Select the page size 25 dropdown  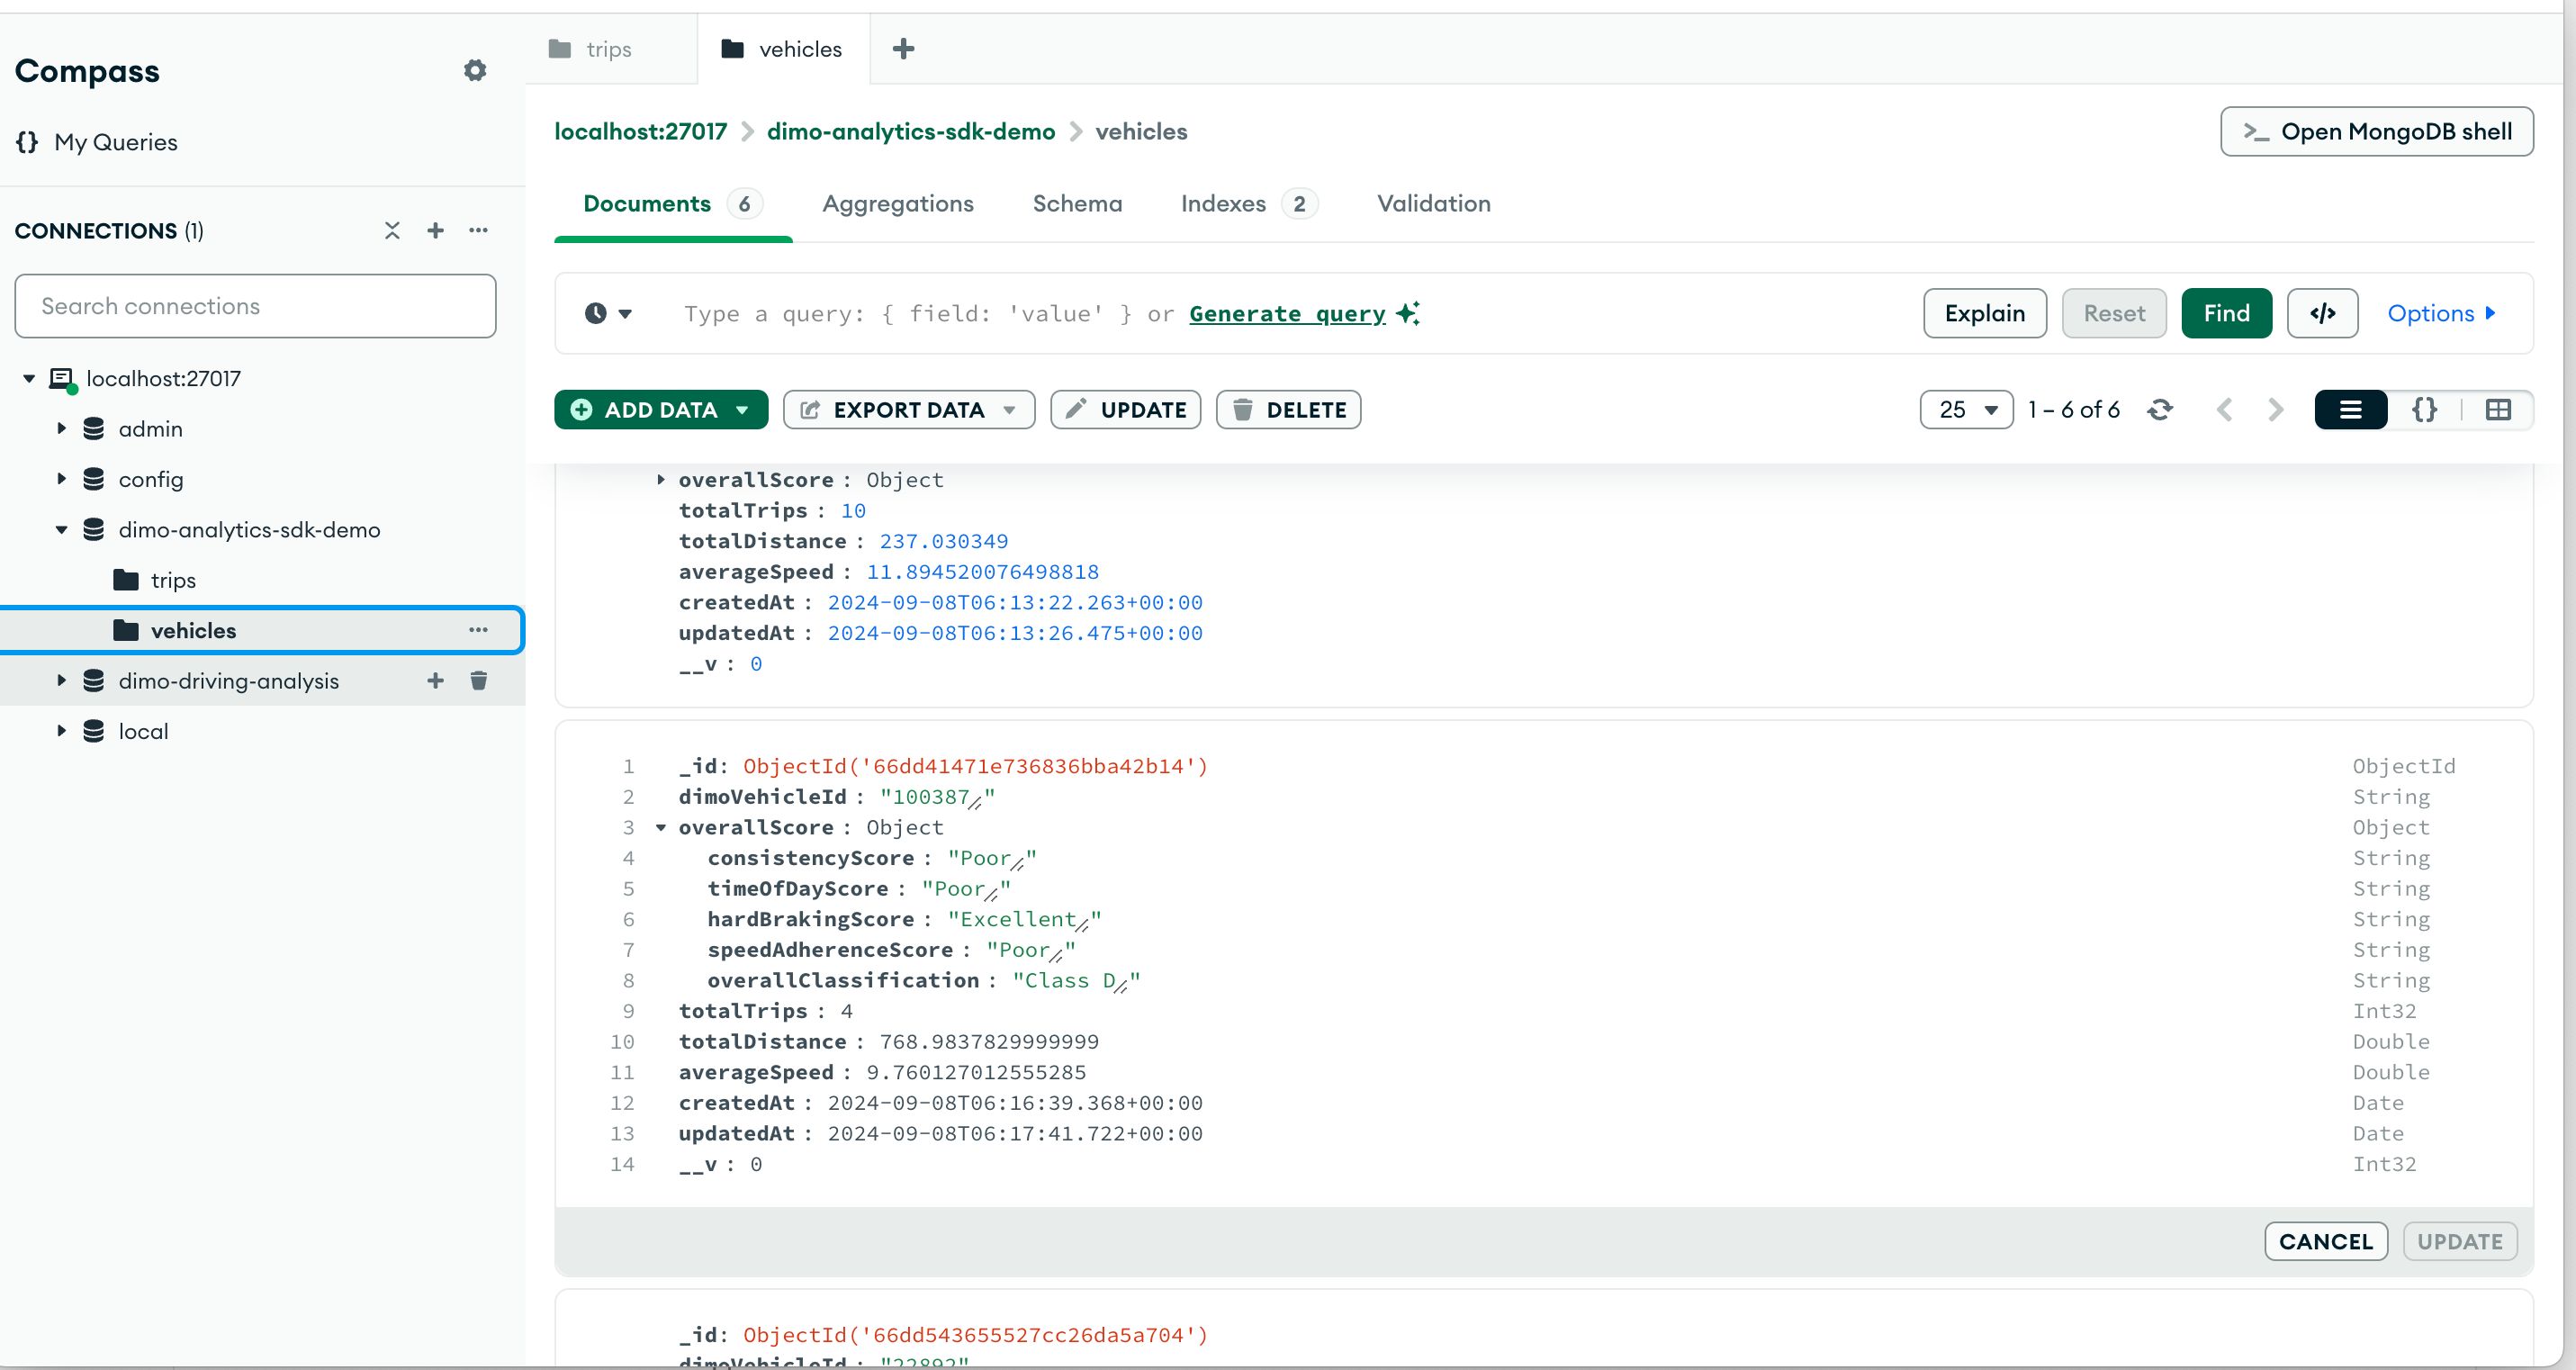[1966, 409]
